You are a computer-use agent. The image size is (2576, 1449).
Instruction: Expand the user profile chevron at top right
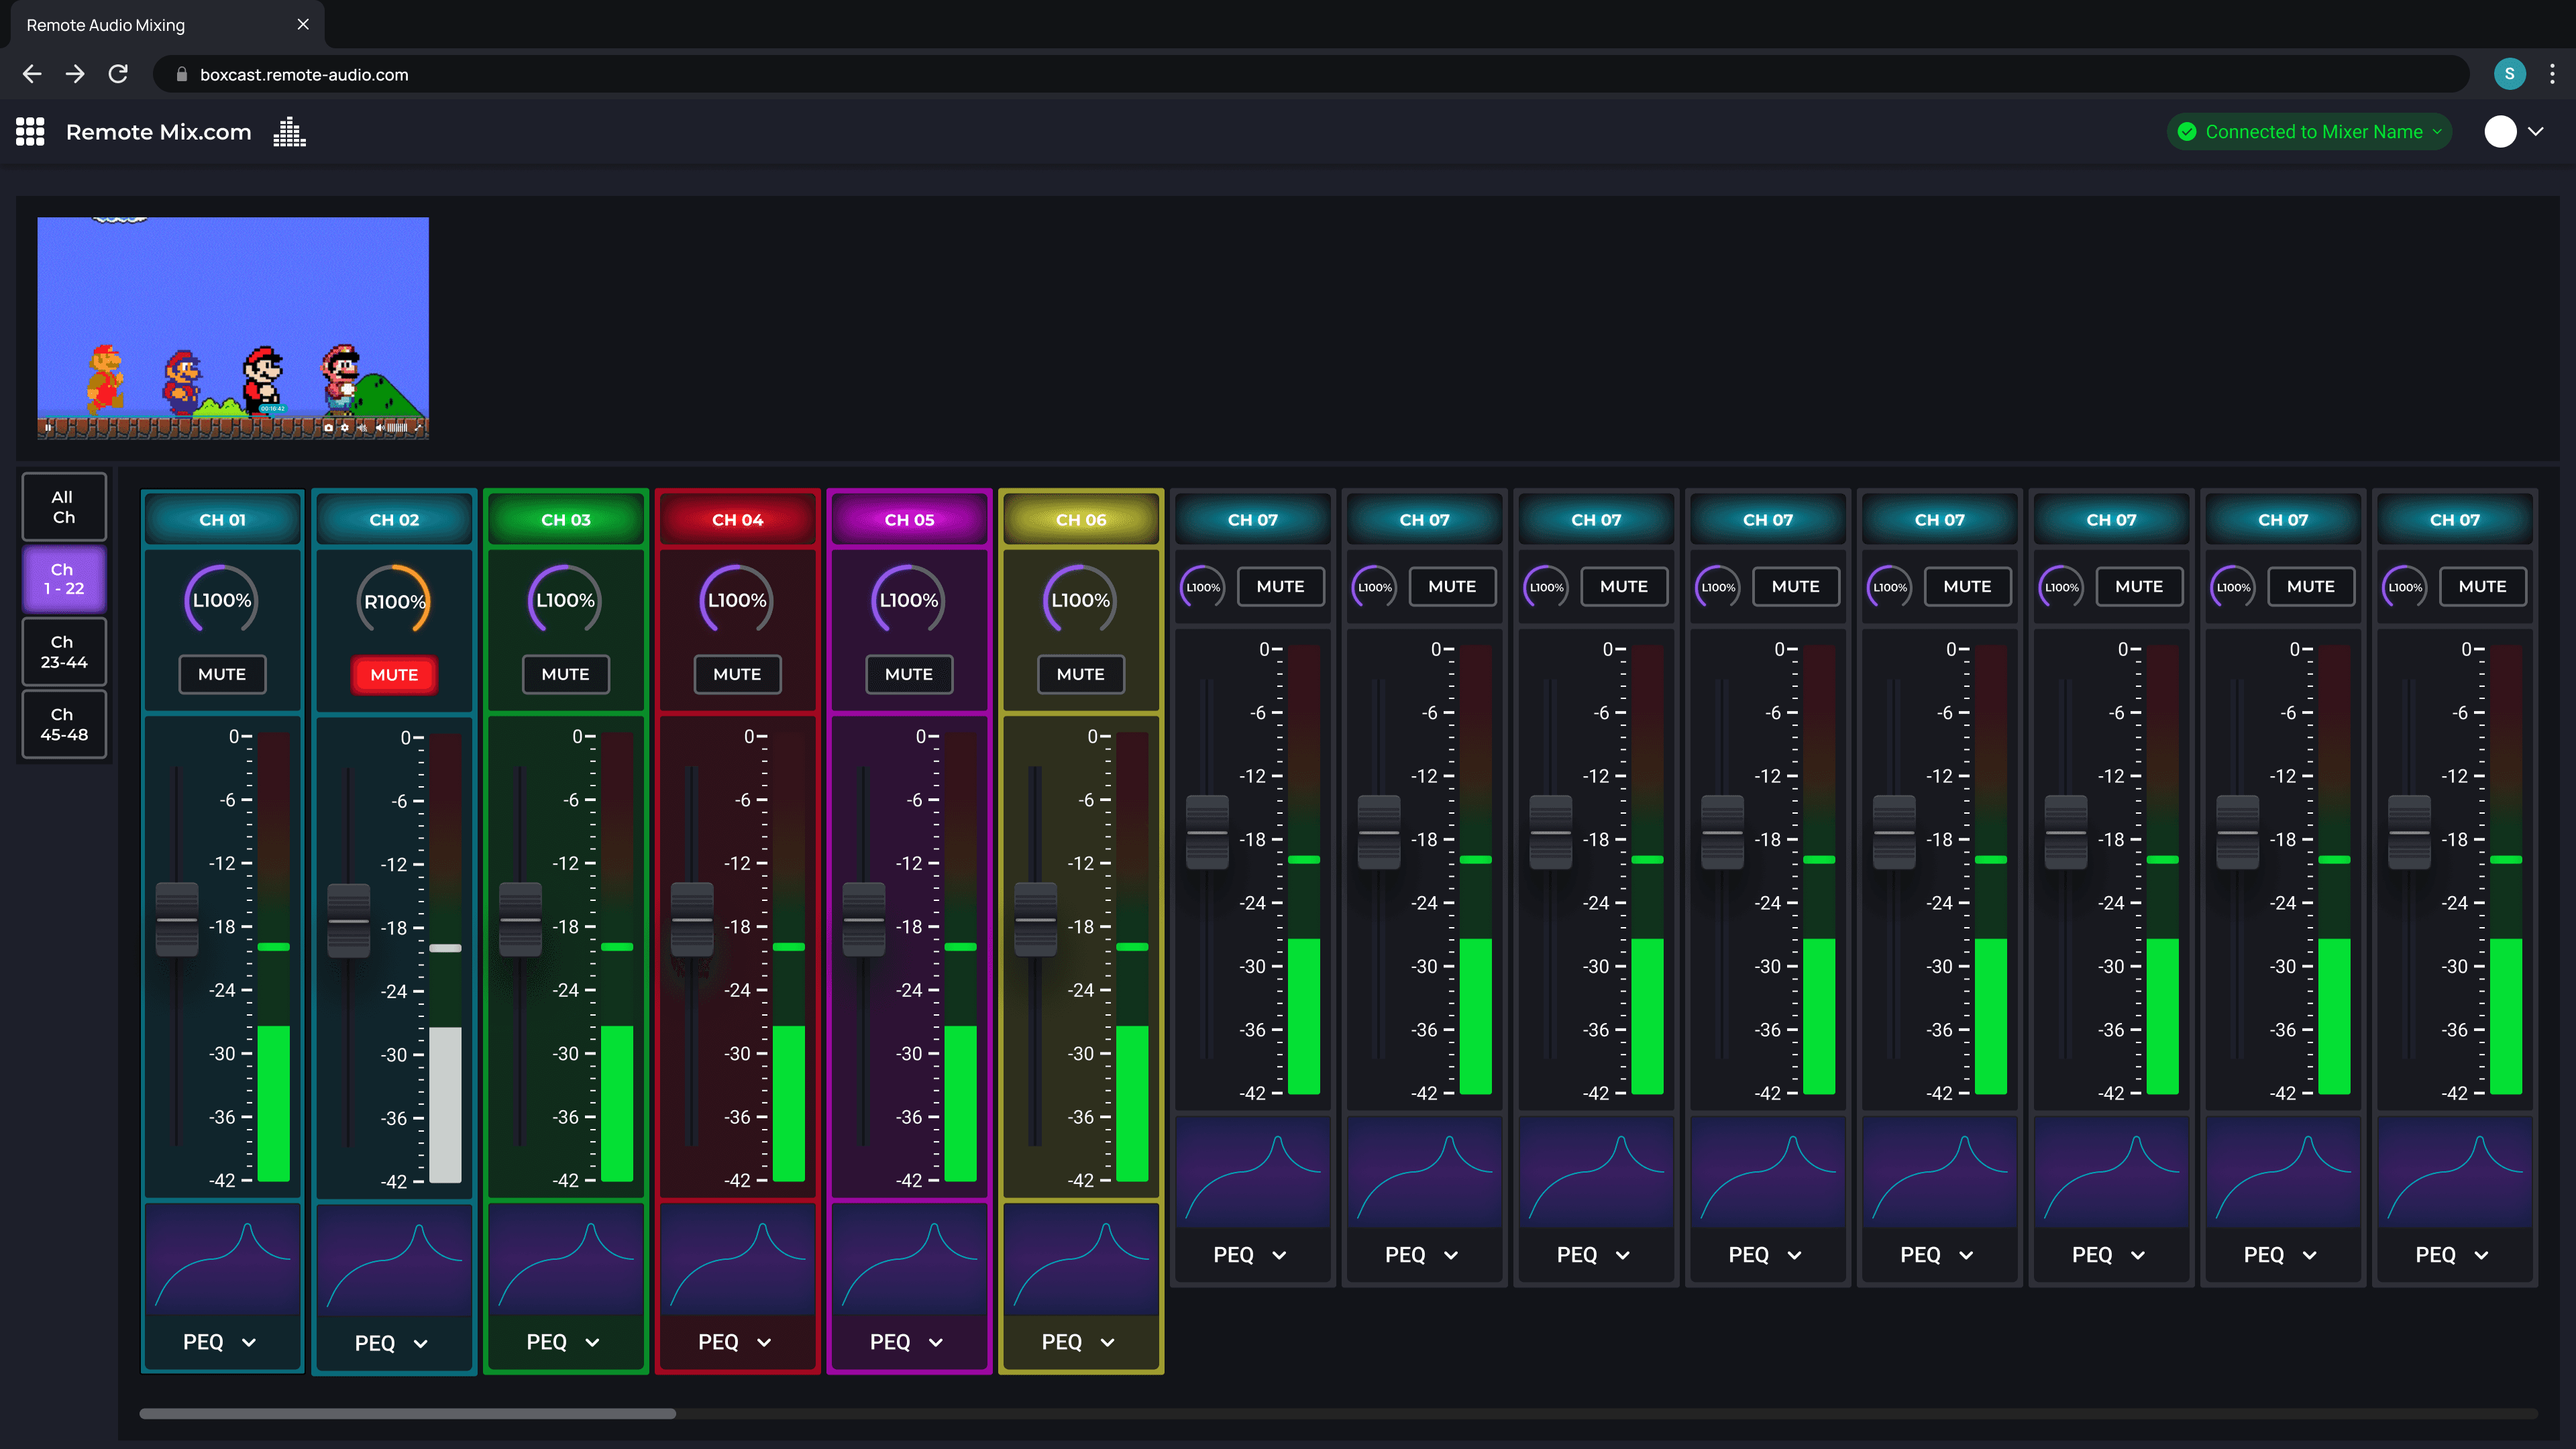coord(2536,132)
